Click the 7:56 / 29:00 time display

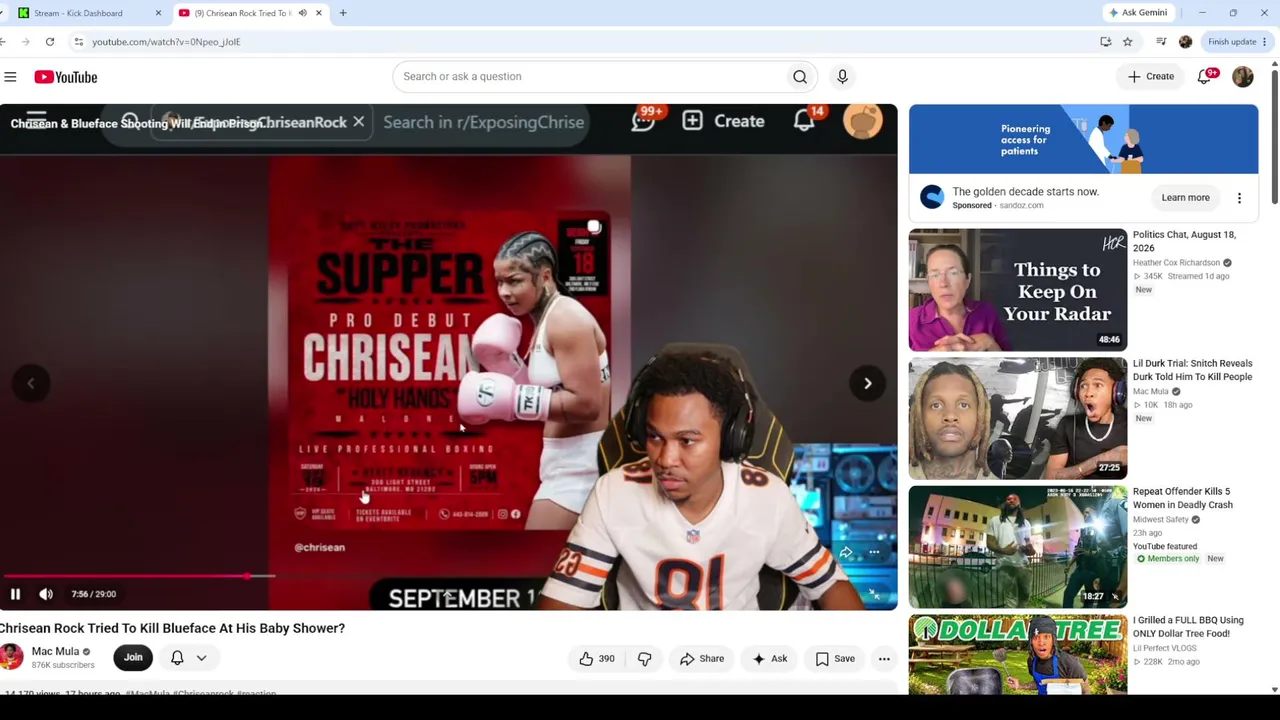tap(94, 594)
